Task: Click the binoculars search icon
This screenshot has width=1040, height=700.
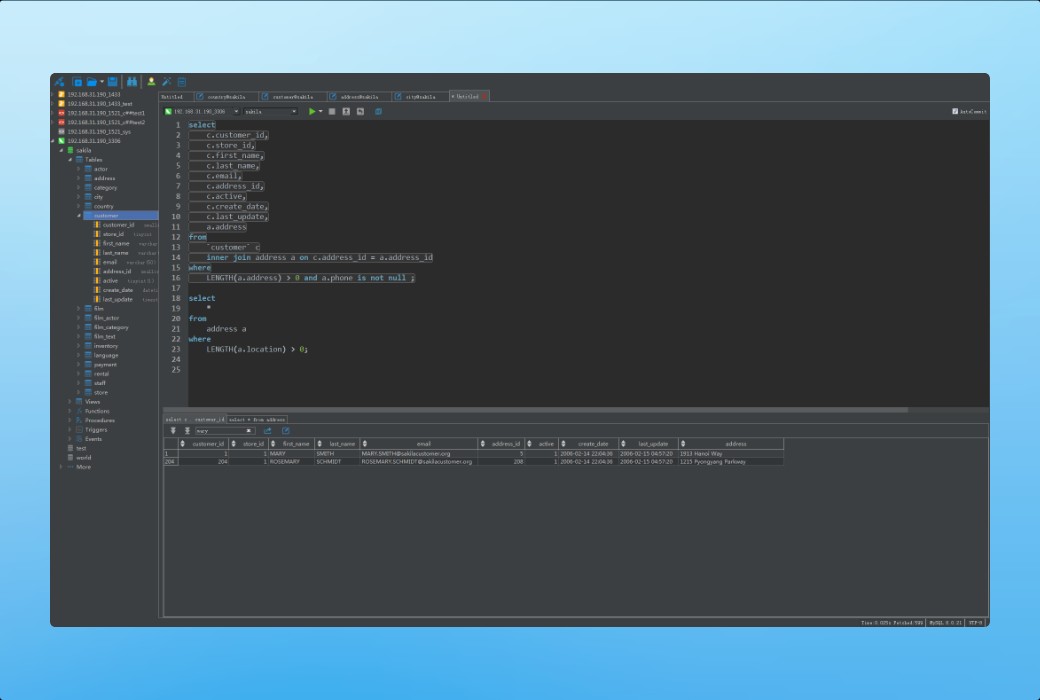Action: [x=131, y=82]
